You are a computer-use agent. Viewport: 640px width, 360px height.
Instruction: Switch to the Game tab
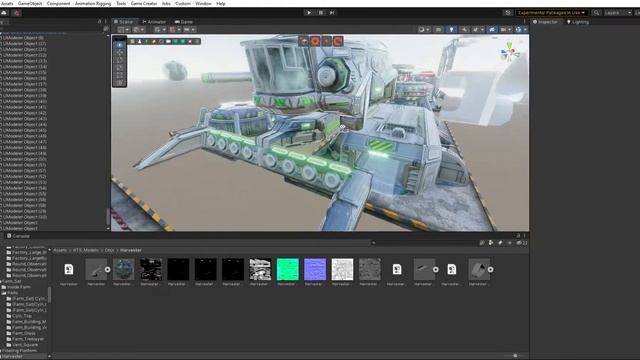[x=184, y=22]
